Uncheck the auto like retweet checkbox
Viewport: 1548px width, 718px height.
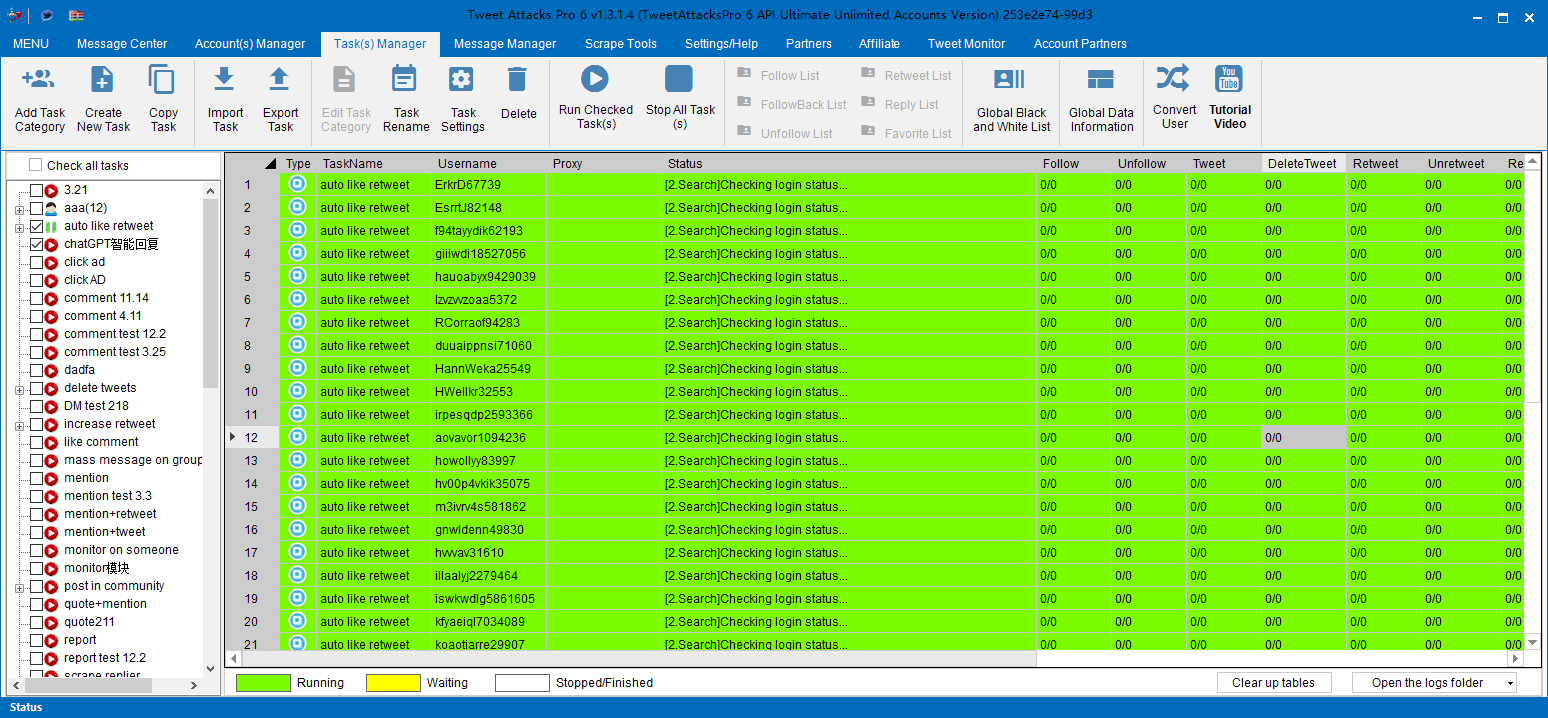[36, 226]
